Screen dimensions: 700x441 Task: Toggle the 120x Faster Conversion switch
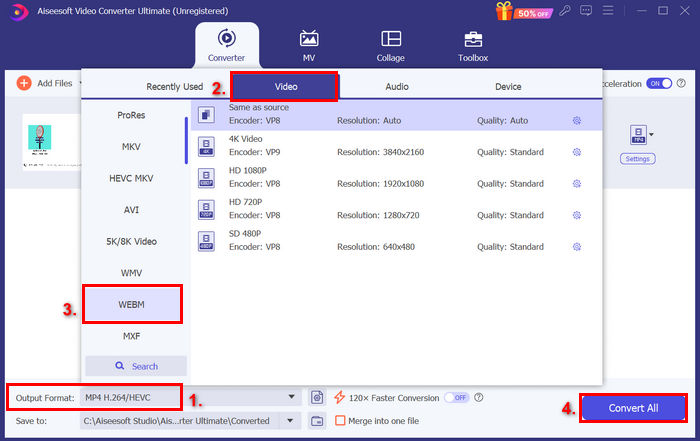tap(456, 397)
